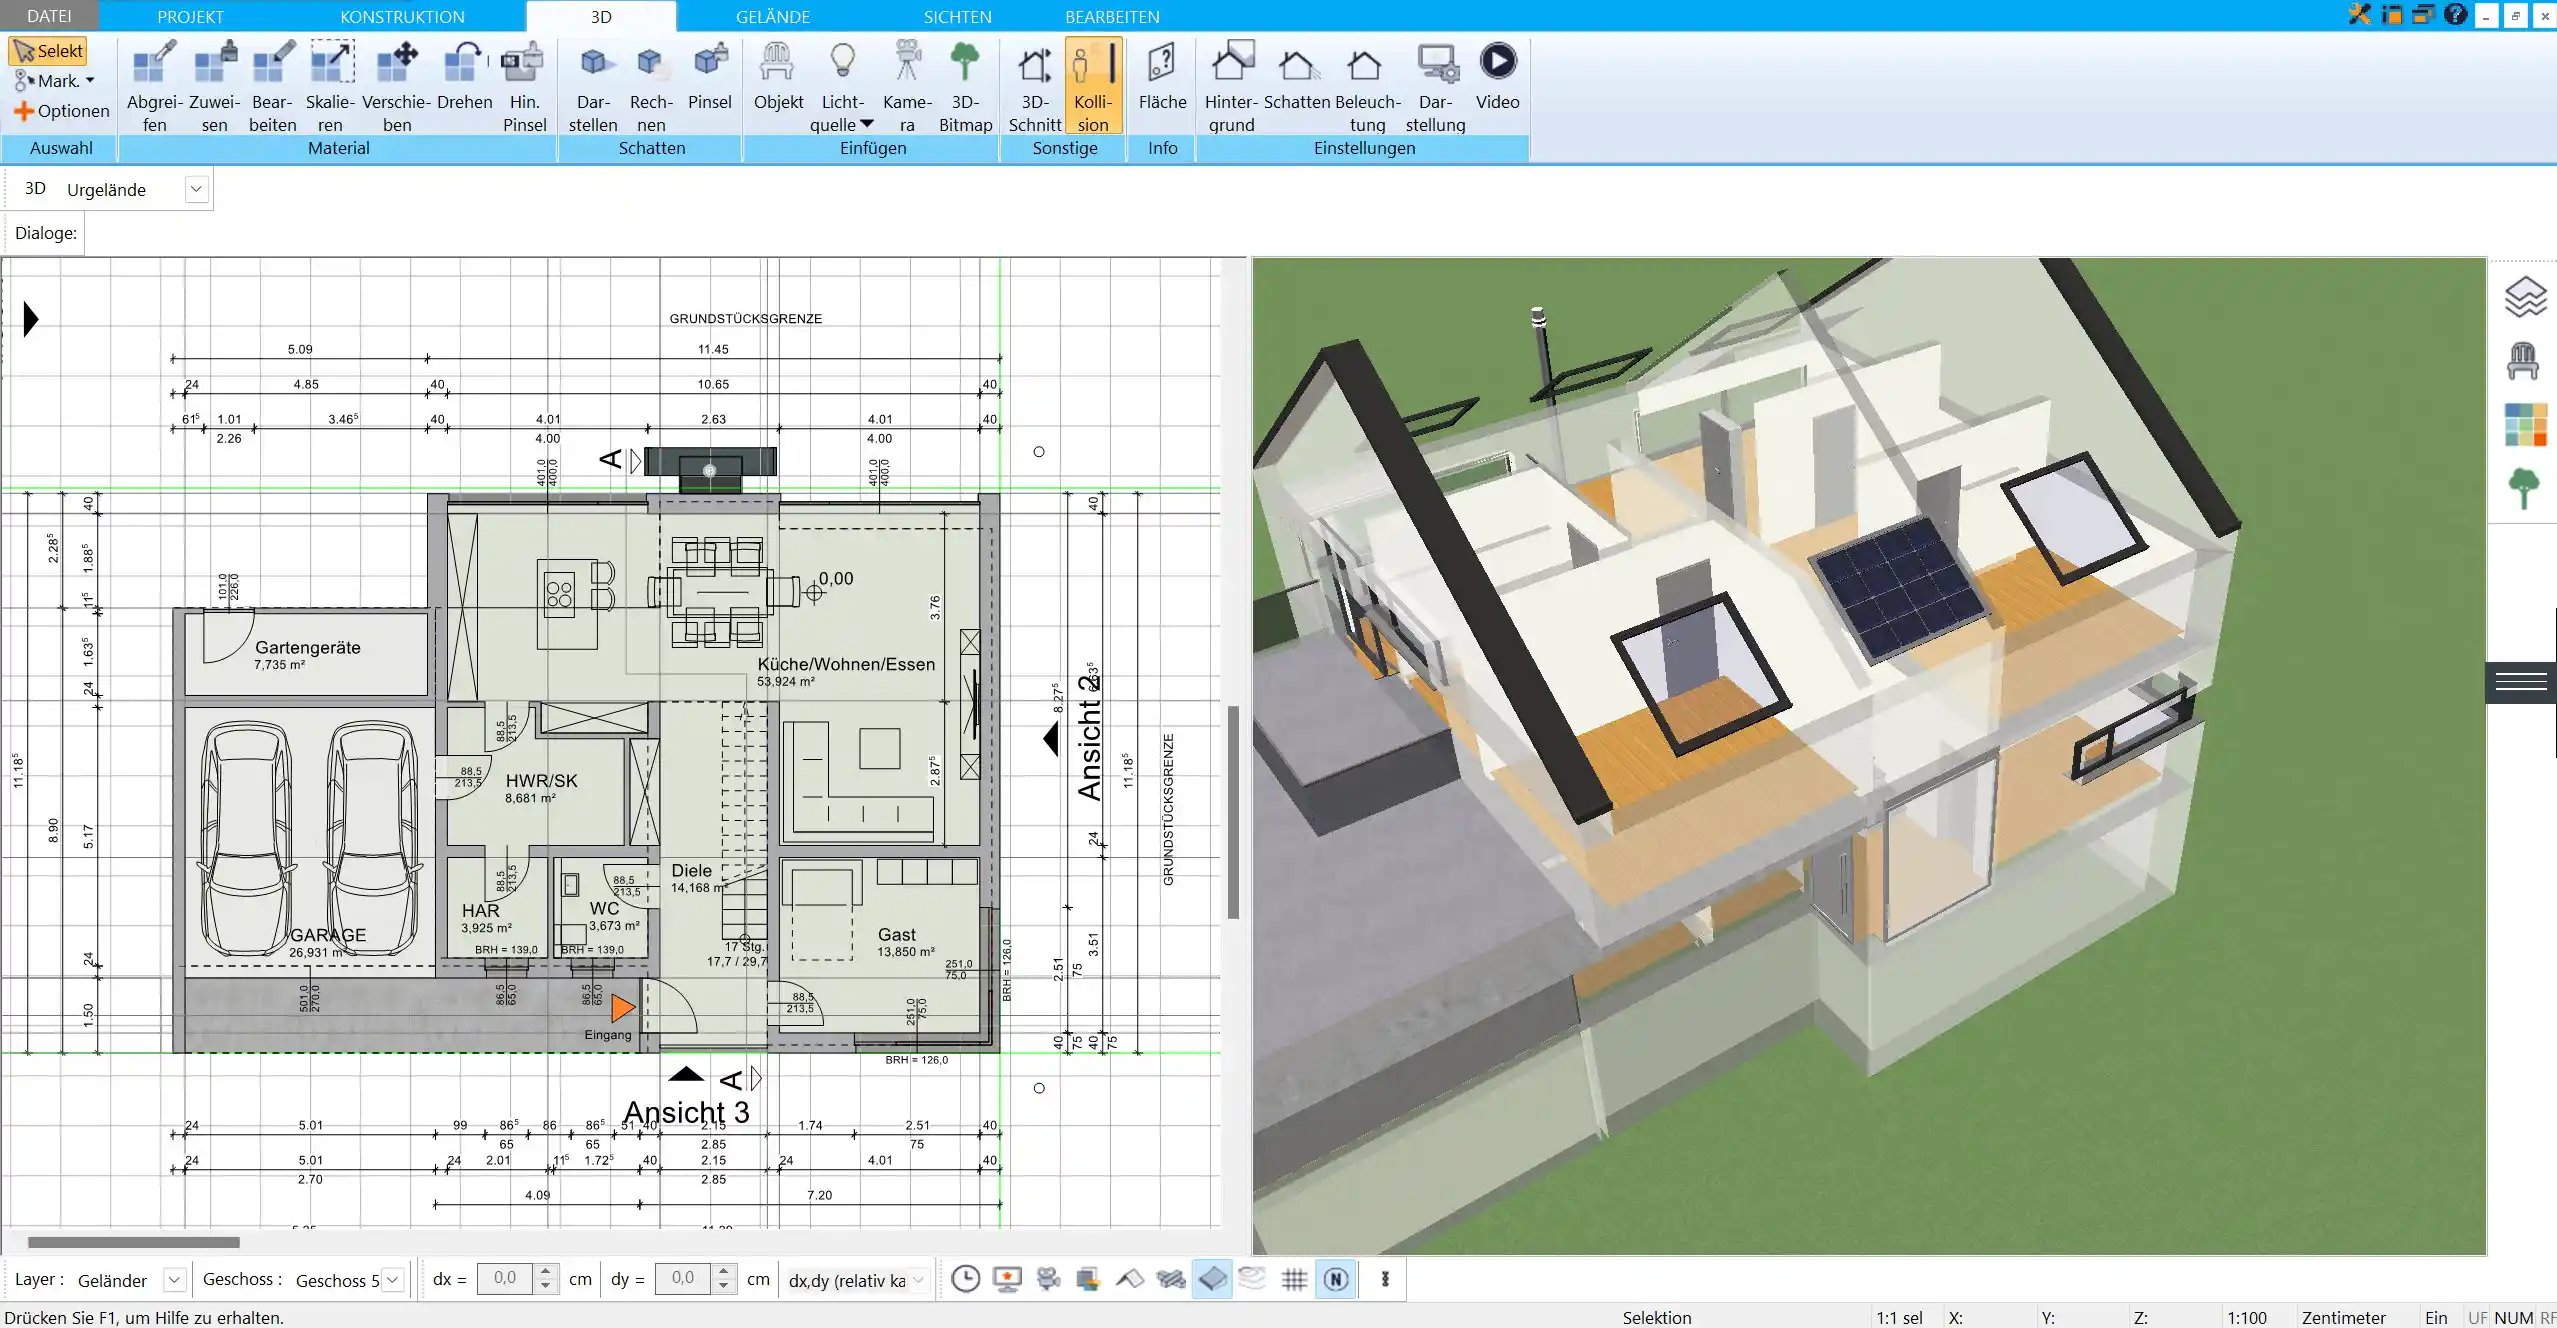Open the 3D-Schnitt section tool
Viewport: 2557px width, 1328px height.
pyautogui.click(x=1034, y=86)
